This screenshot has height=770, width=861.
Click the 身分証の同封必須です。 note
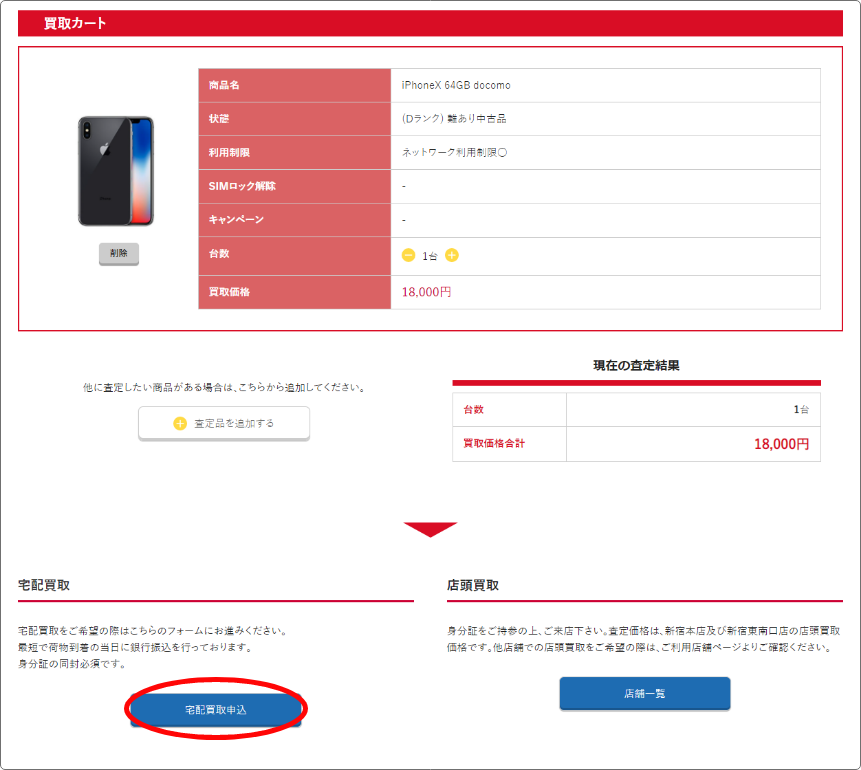[74, 664]
